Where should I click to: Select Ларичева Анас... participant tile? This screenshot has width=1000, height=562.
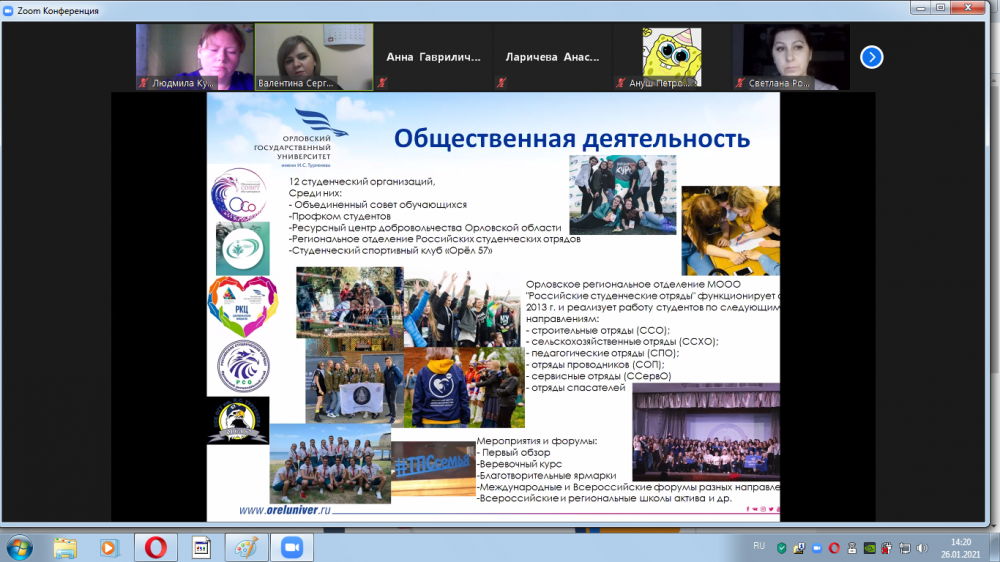click(x=552, y=57)
